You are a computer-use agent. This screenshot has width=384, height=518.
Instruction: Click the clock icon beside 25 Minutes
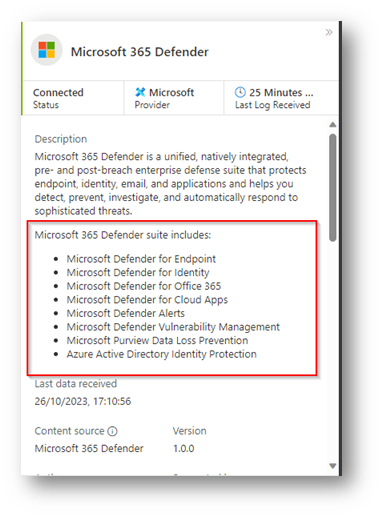[240, 92]
